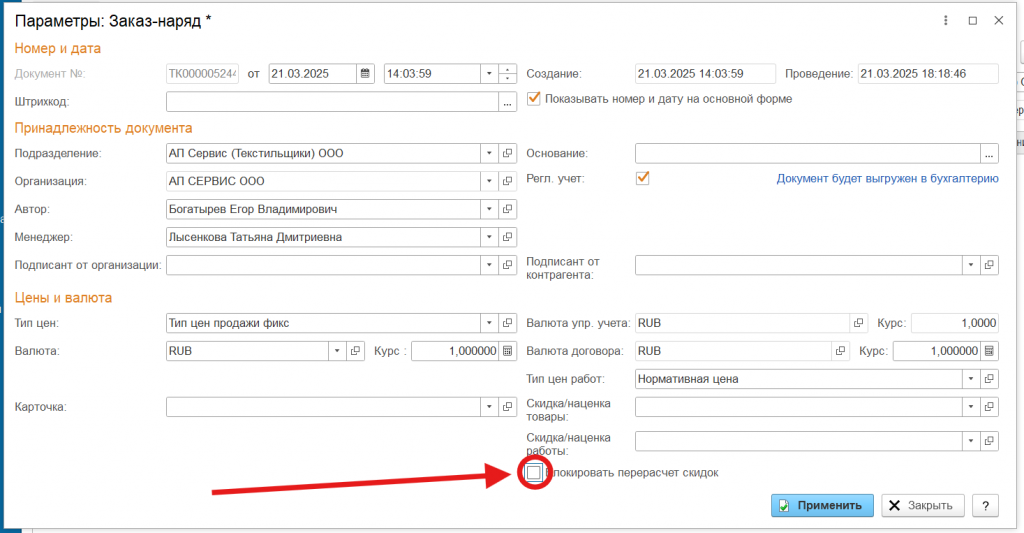Uncheck the Регл. учет checkbox

tap(643, 179)
